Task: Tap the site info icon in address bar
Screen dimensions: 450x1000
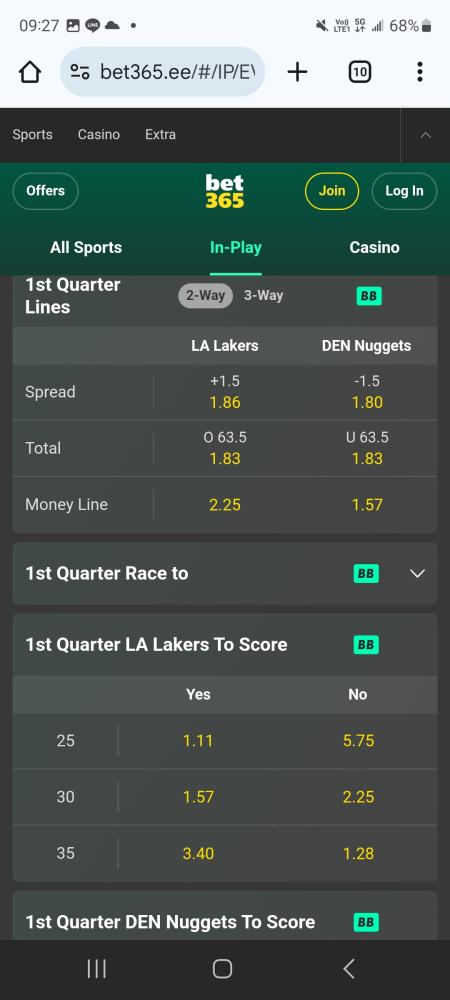Action: coord(80,72)
